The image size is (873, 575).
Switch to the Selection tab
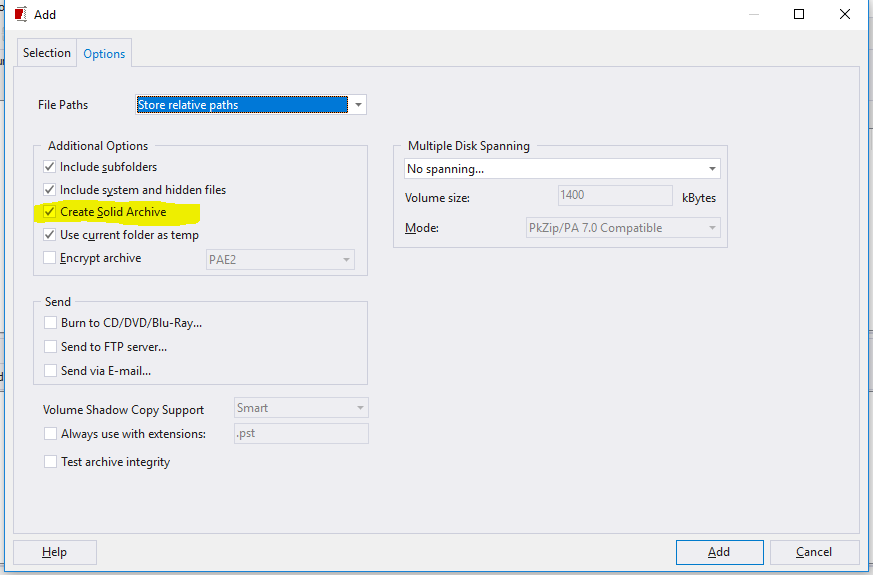[x=47, y=53]
